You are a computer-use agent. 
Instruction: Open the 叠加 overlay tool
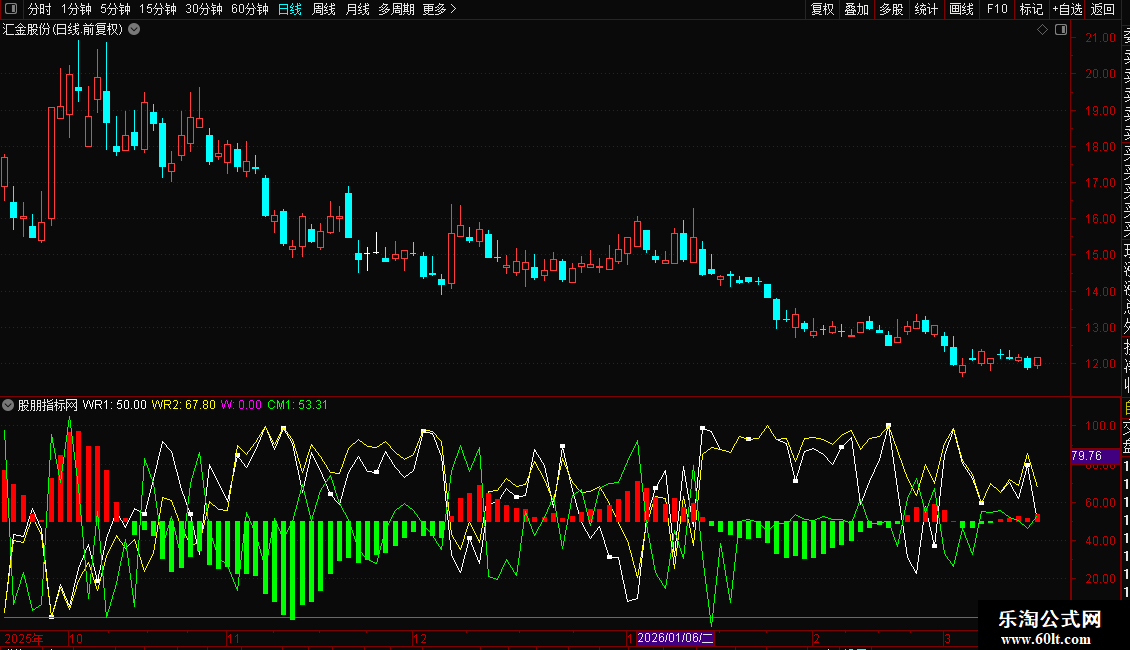pyautogui.click(x=856, y=9)
